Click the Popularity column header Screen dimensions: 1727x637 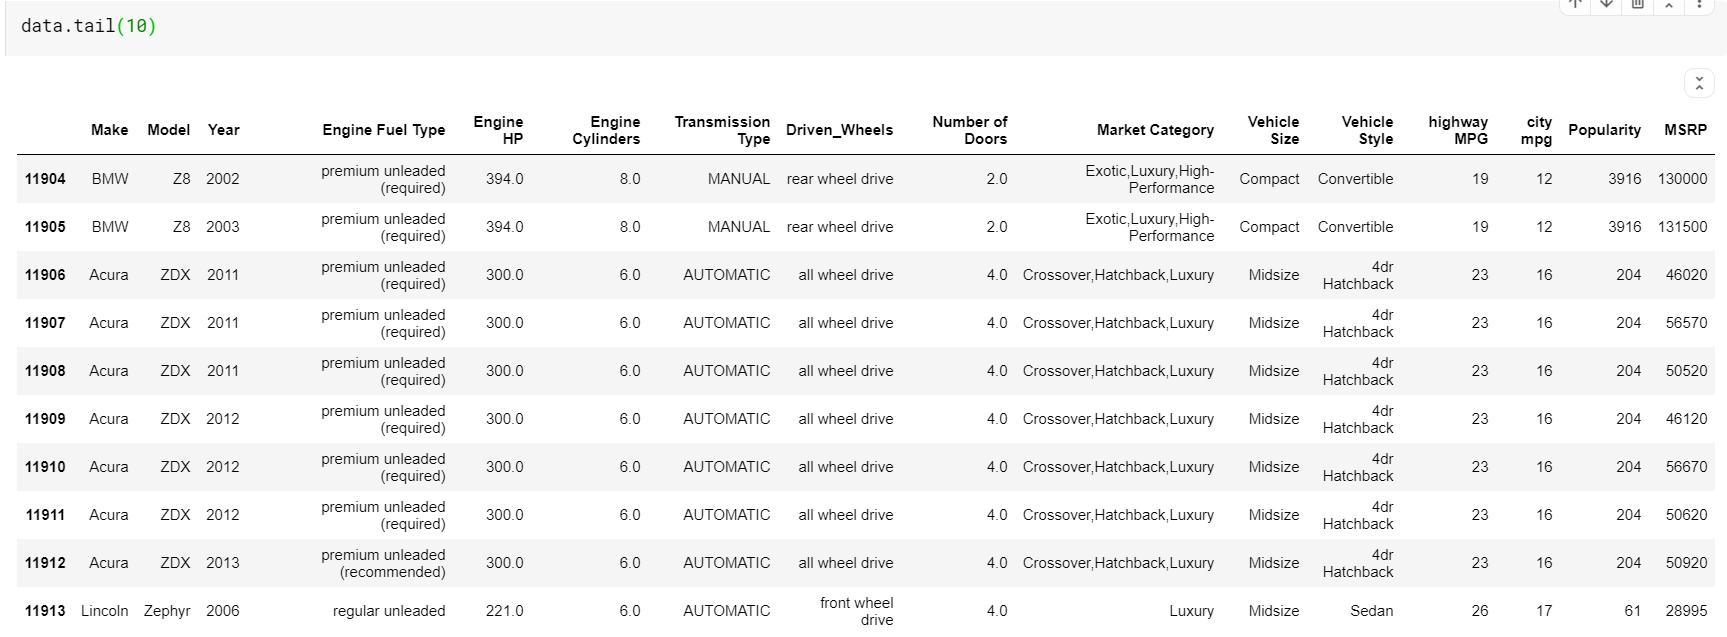[1604, 130]
